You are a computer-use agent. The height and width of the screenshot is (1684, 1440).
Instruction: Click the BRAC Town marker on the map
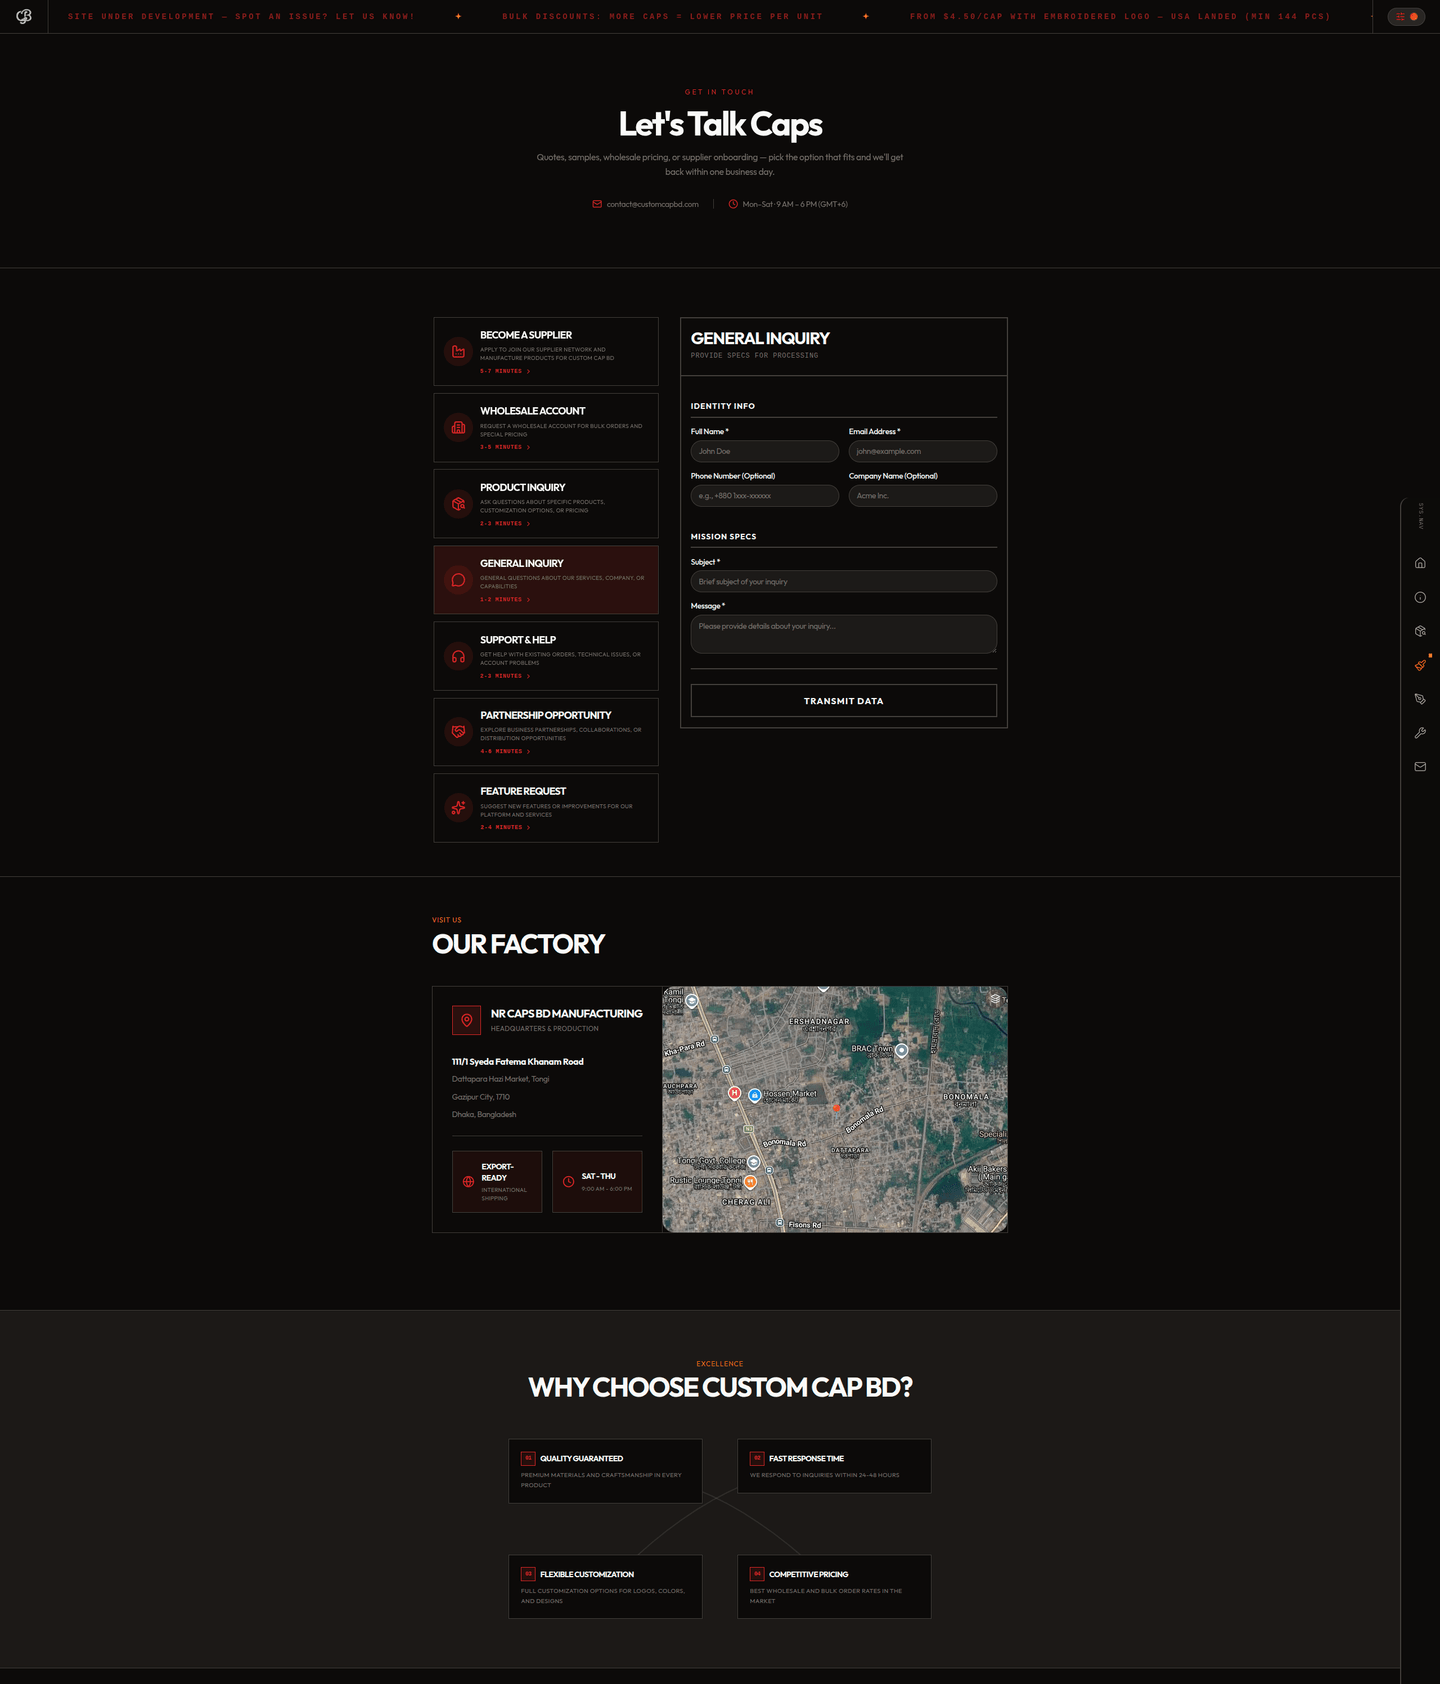pos(901,1050)
